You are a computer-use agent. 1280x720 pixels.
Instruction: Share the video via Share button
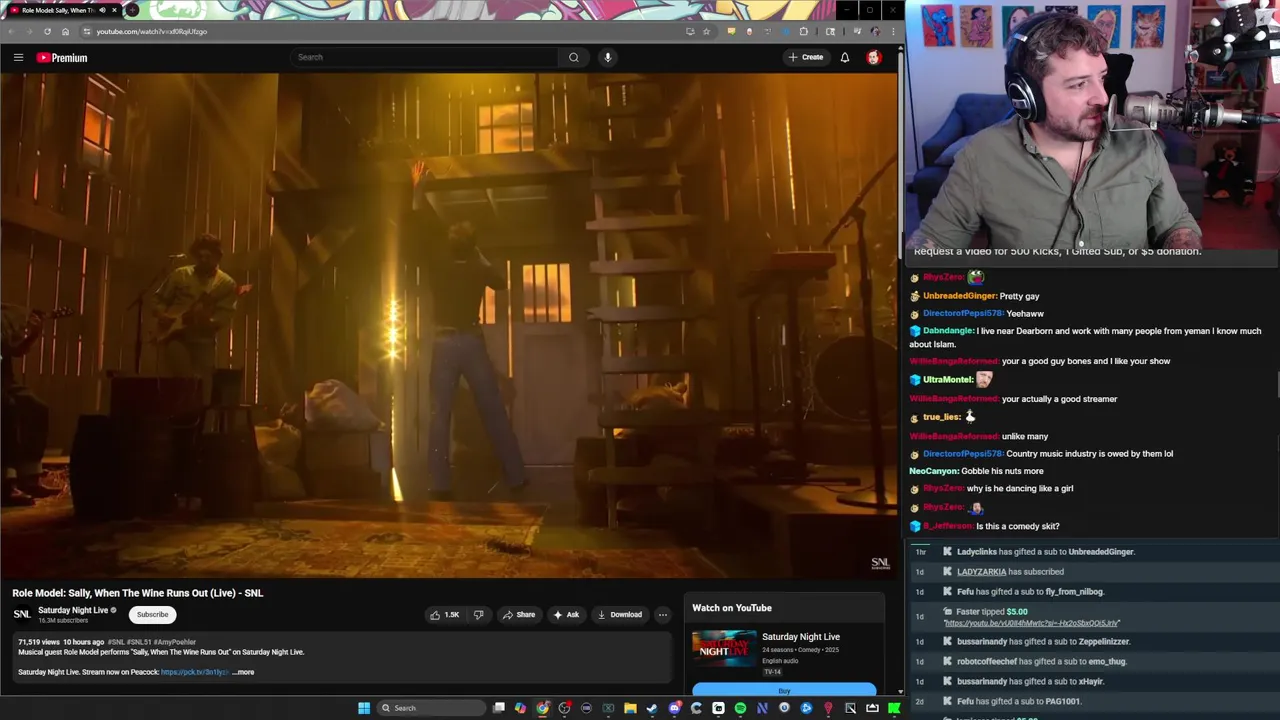pos(519,615)
